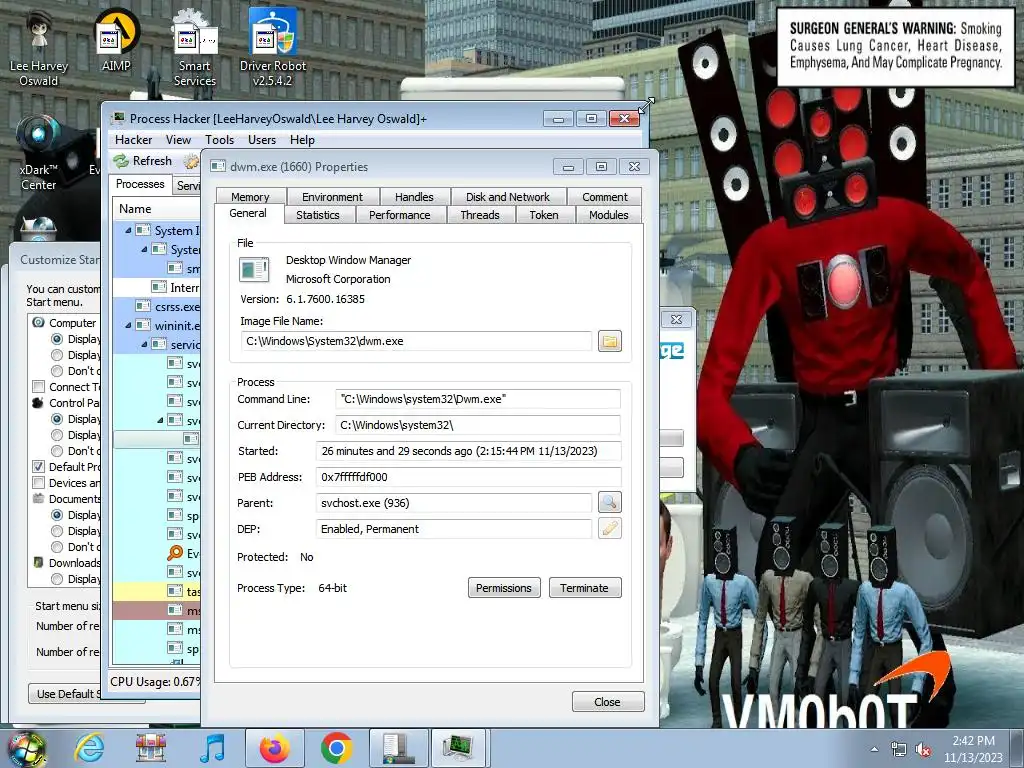The image size is (1024, 768).
Task: Click the dwm.exe file icon in File group
Action: pyautogui.click(x=254, y=270)
